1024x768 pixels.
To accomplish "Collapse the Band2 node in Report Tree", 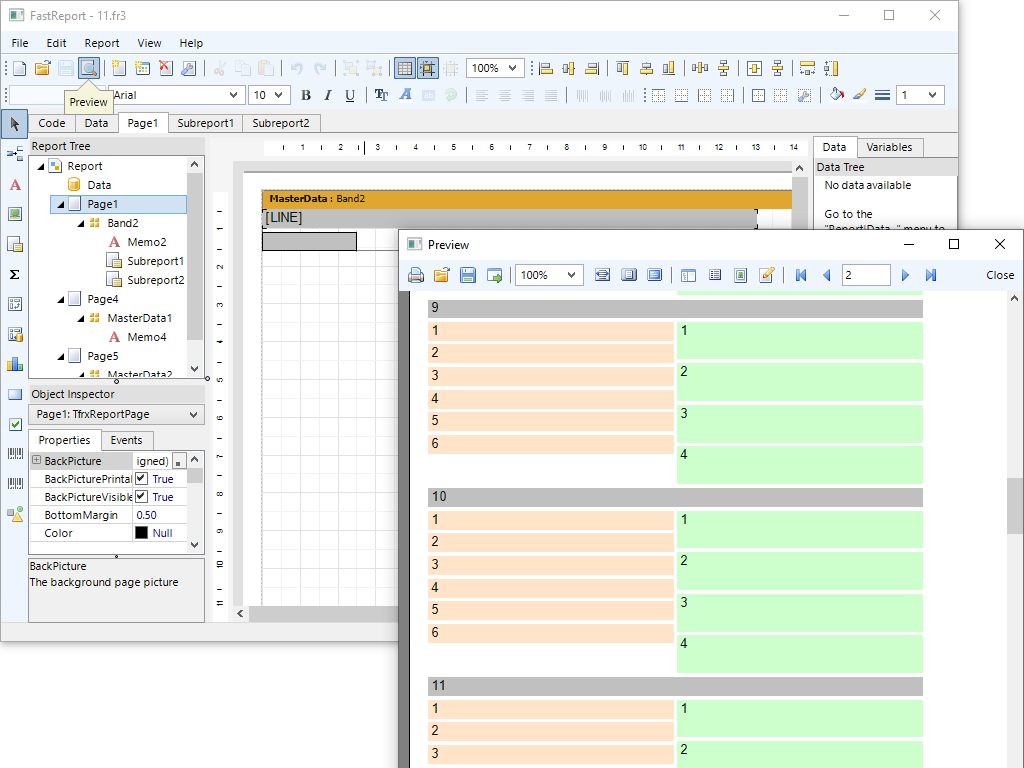I will point(81,223).
